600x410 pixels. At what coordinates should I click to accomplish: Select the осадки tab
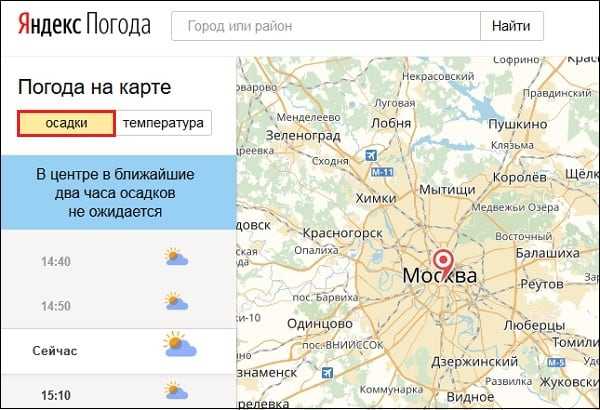[66, 123]
